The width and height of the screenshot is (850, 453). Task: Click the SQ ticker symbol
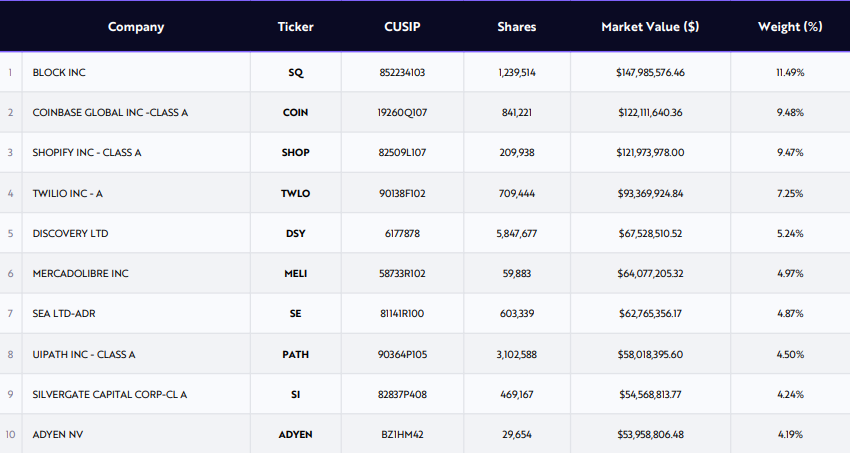295,73
